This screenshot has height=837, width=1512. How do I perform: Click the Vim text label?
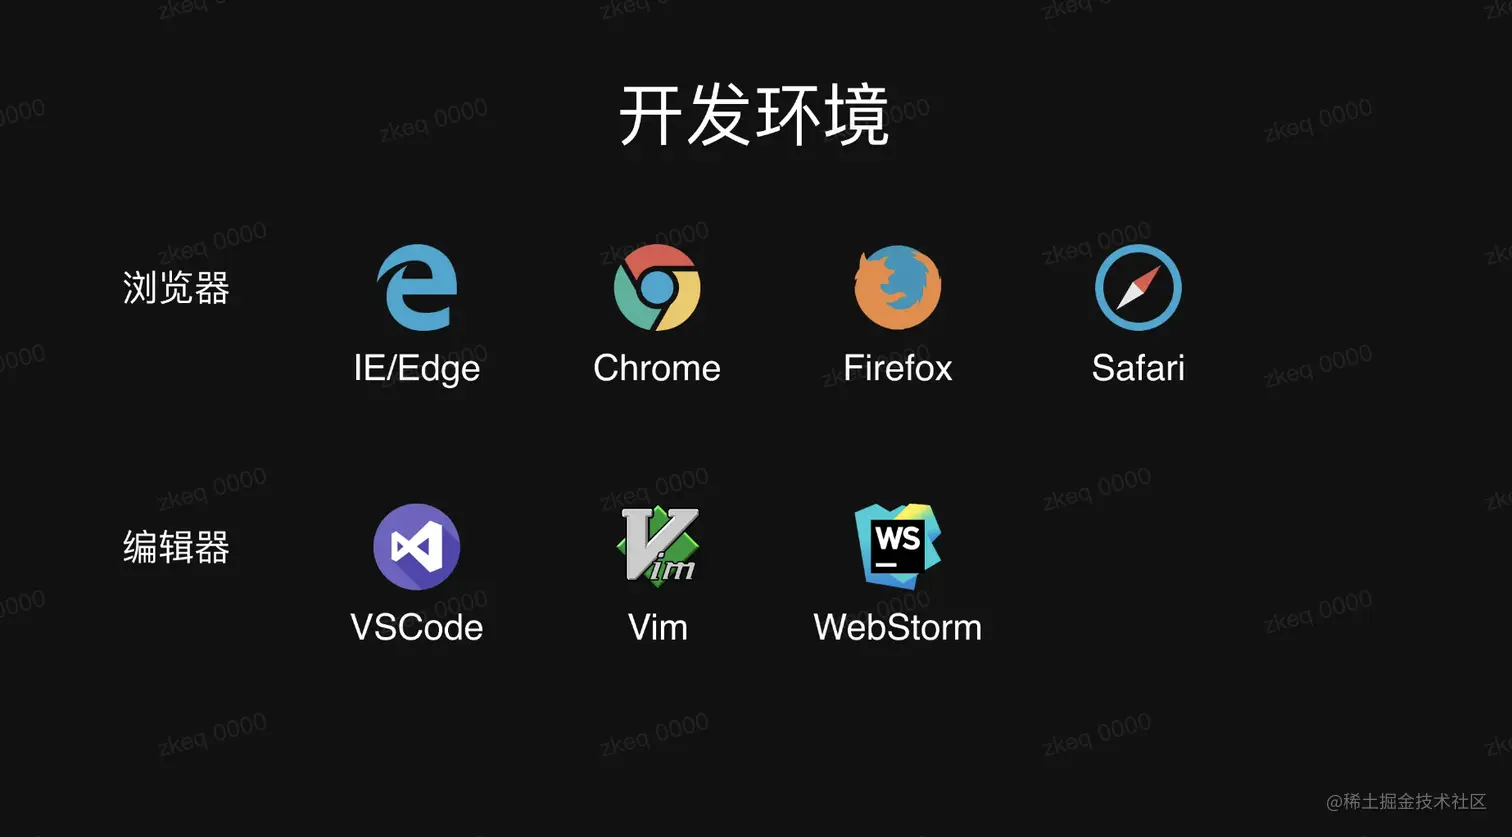657,628
